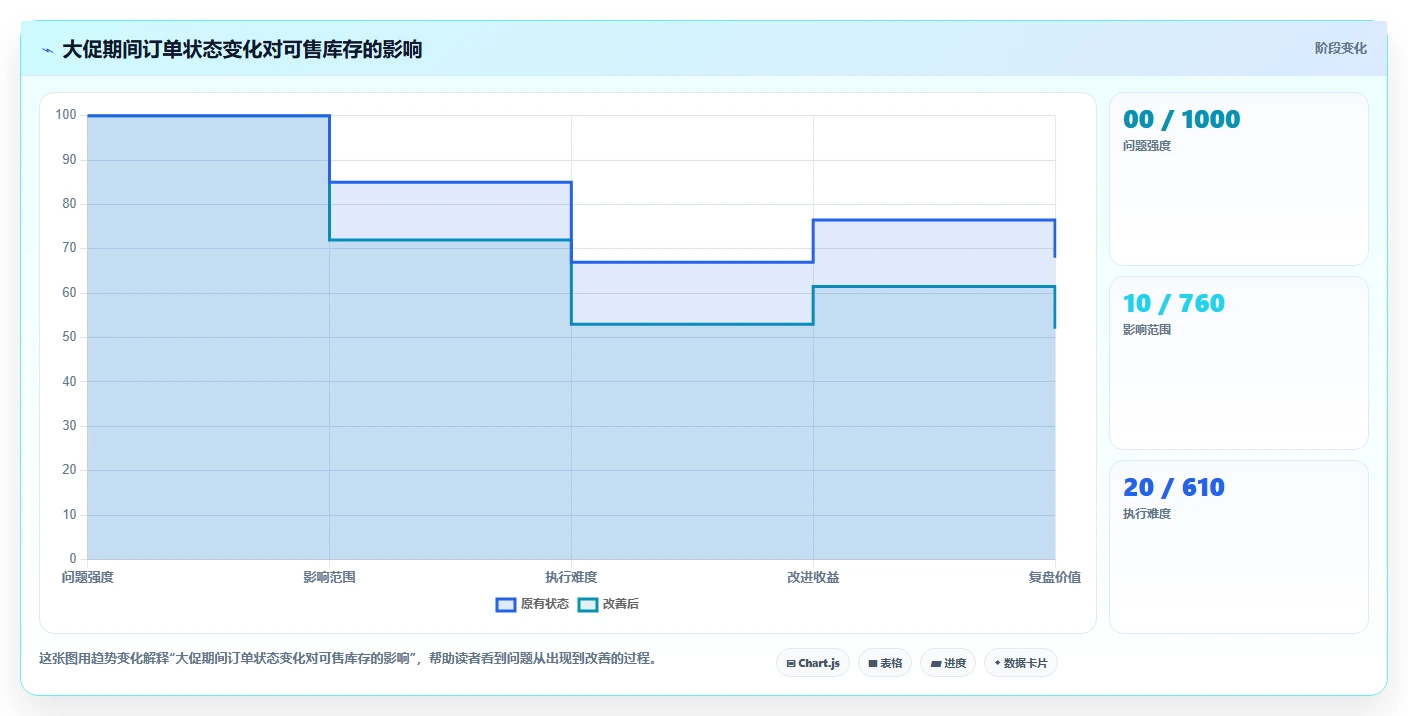This screenshot has height=716, width=1408.
Task: Click the 影响范围 x-axis label
Action: click(329, 577)
